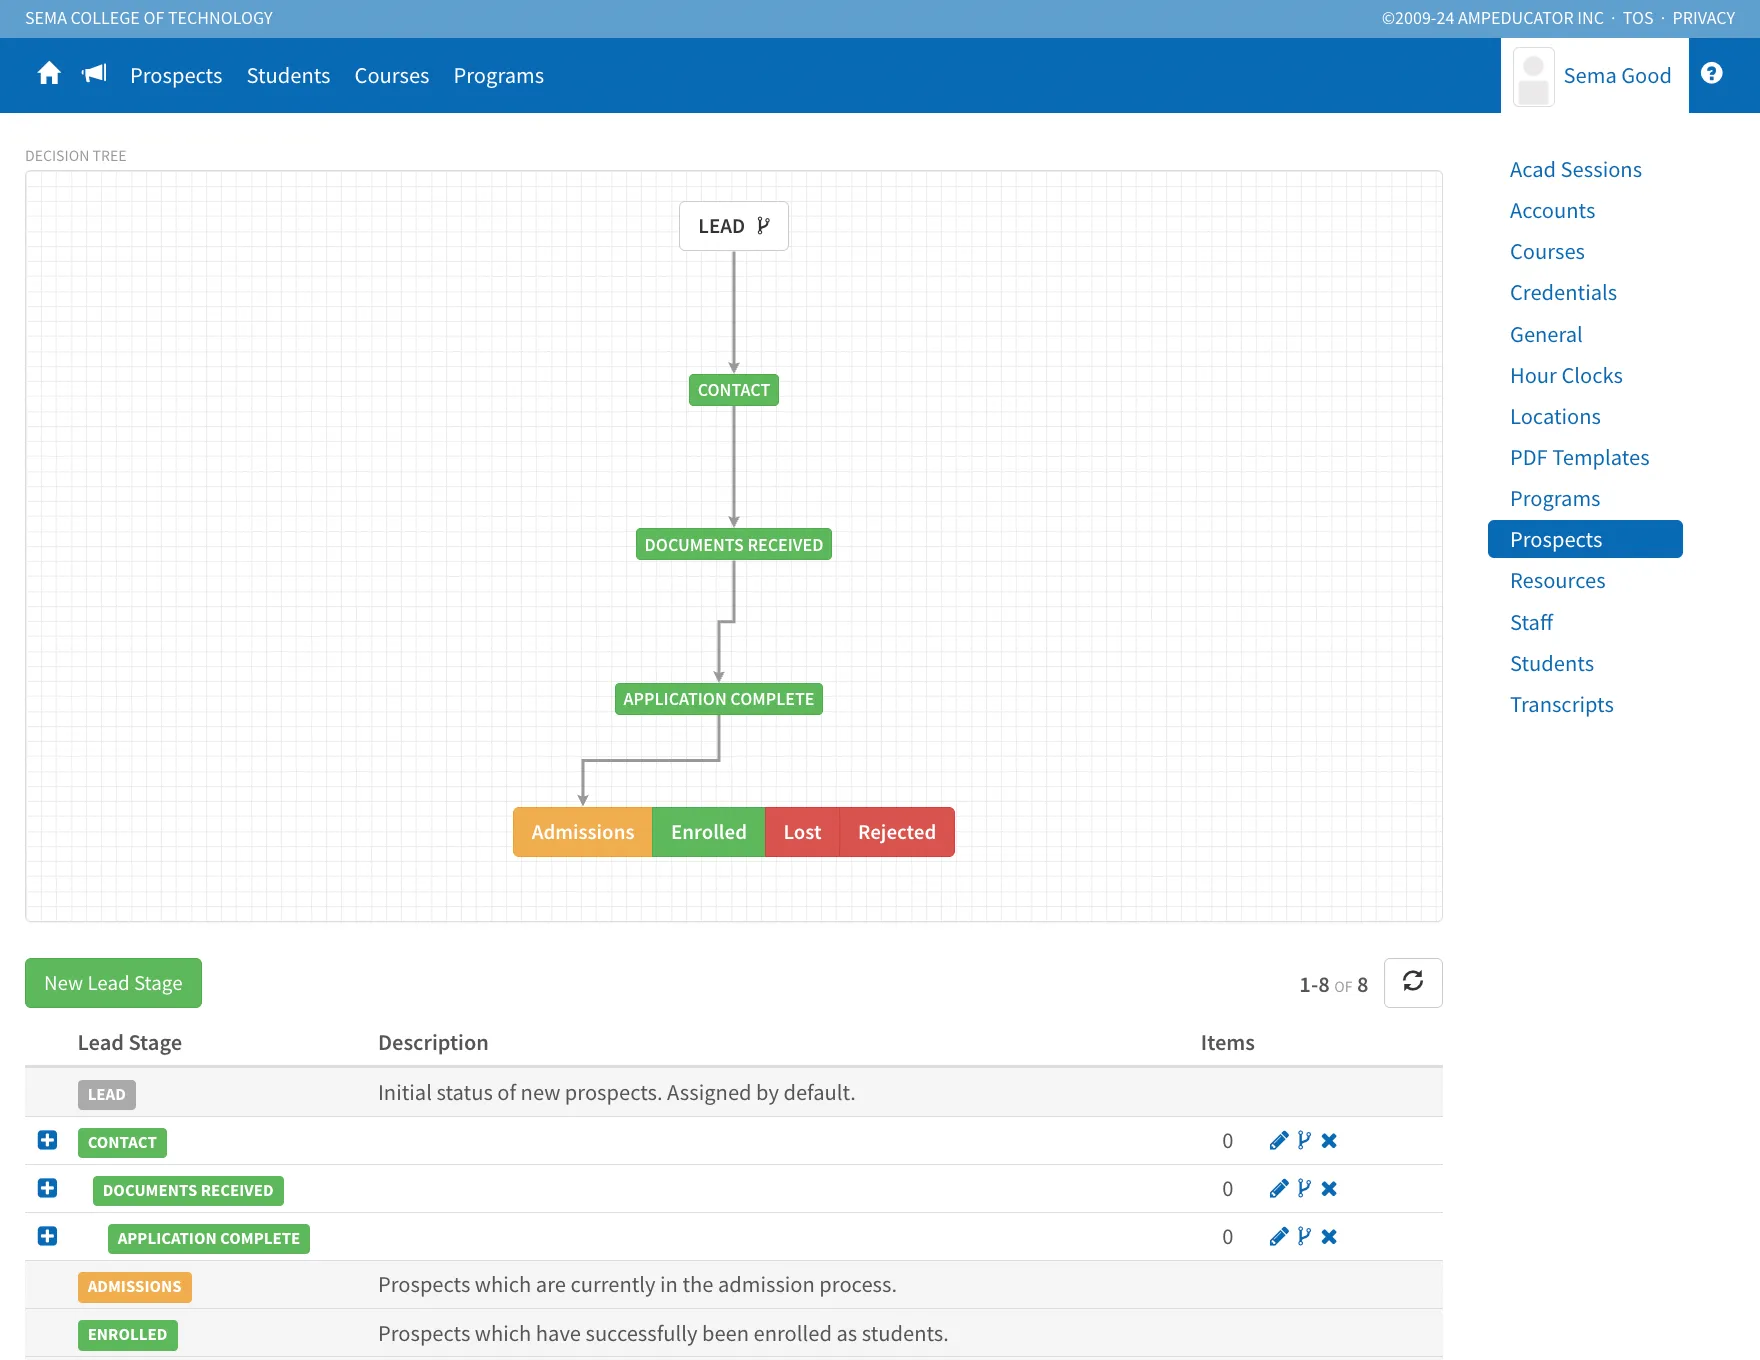The image size is (1760, 1360).
Task: Click the Description column header
Action: (433, 1043)
